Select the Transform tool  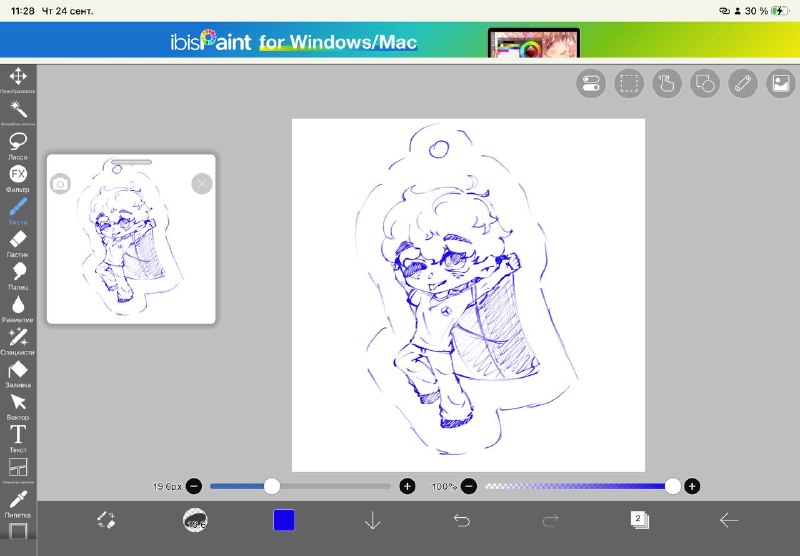pyautogui.click(x=18, y=80)
